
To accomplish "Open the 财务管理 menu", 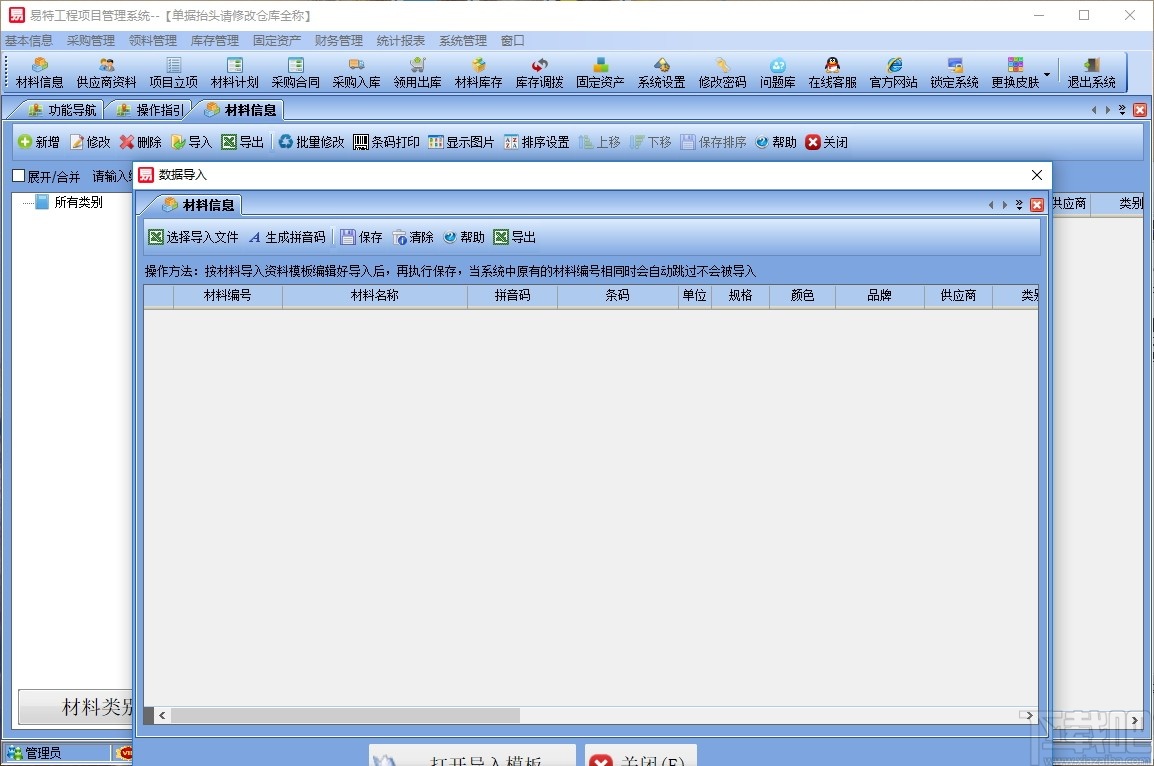I will tap(339, 40).
